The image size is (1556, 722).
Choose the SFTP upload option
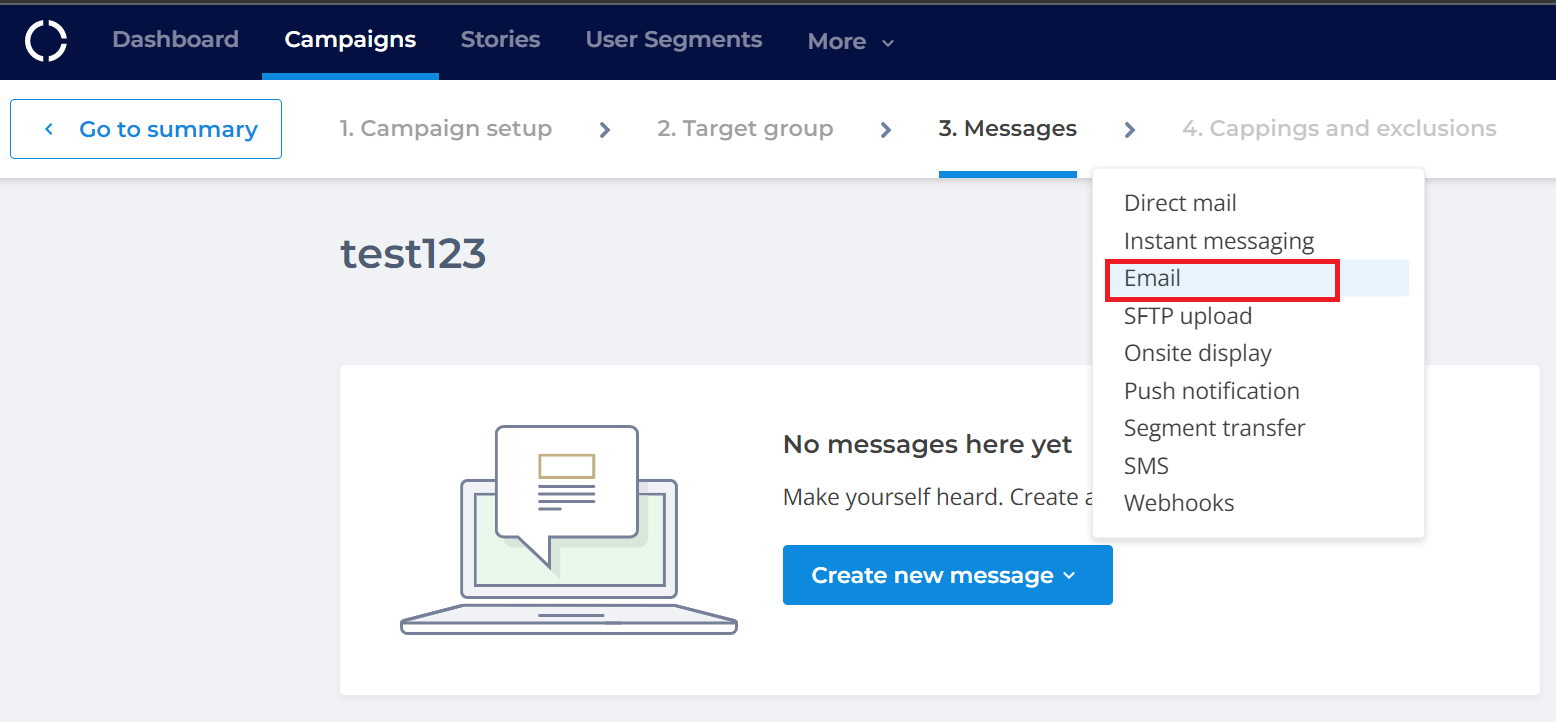(x=1187, y=316)
